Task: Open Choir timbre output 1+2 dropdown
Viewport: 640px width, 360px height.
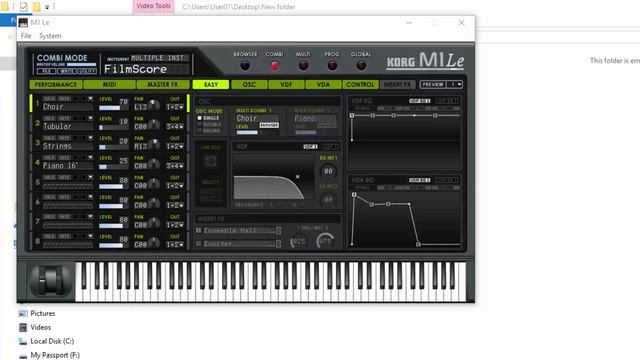Action: click(175, 107)
